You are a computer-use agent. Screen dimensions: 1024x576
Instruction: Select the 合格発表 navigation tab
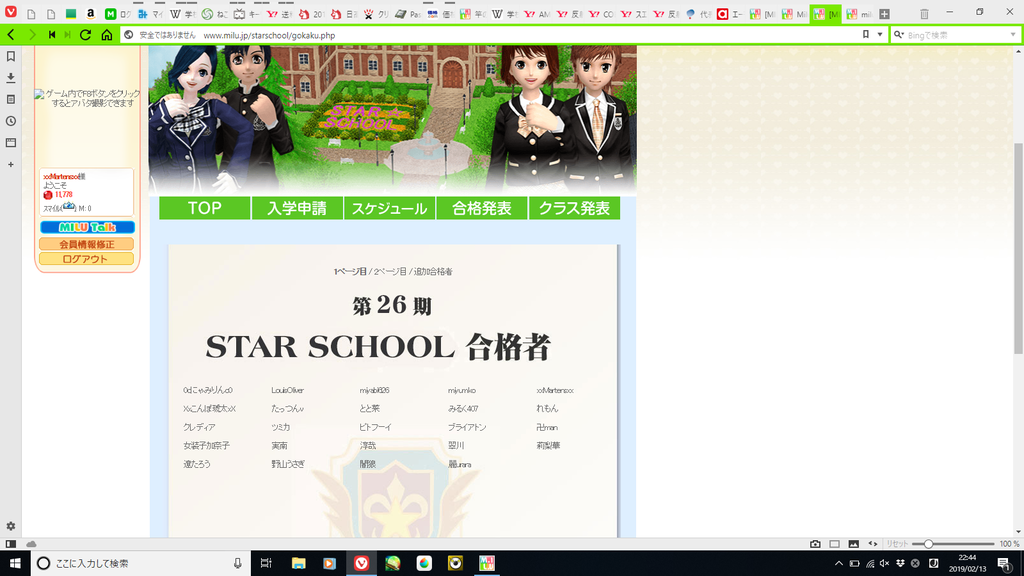[x=482, y=208]
